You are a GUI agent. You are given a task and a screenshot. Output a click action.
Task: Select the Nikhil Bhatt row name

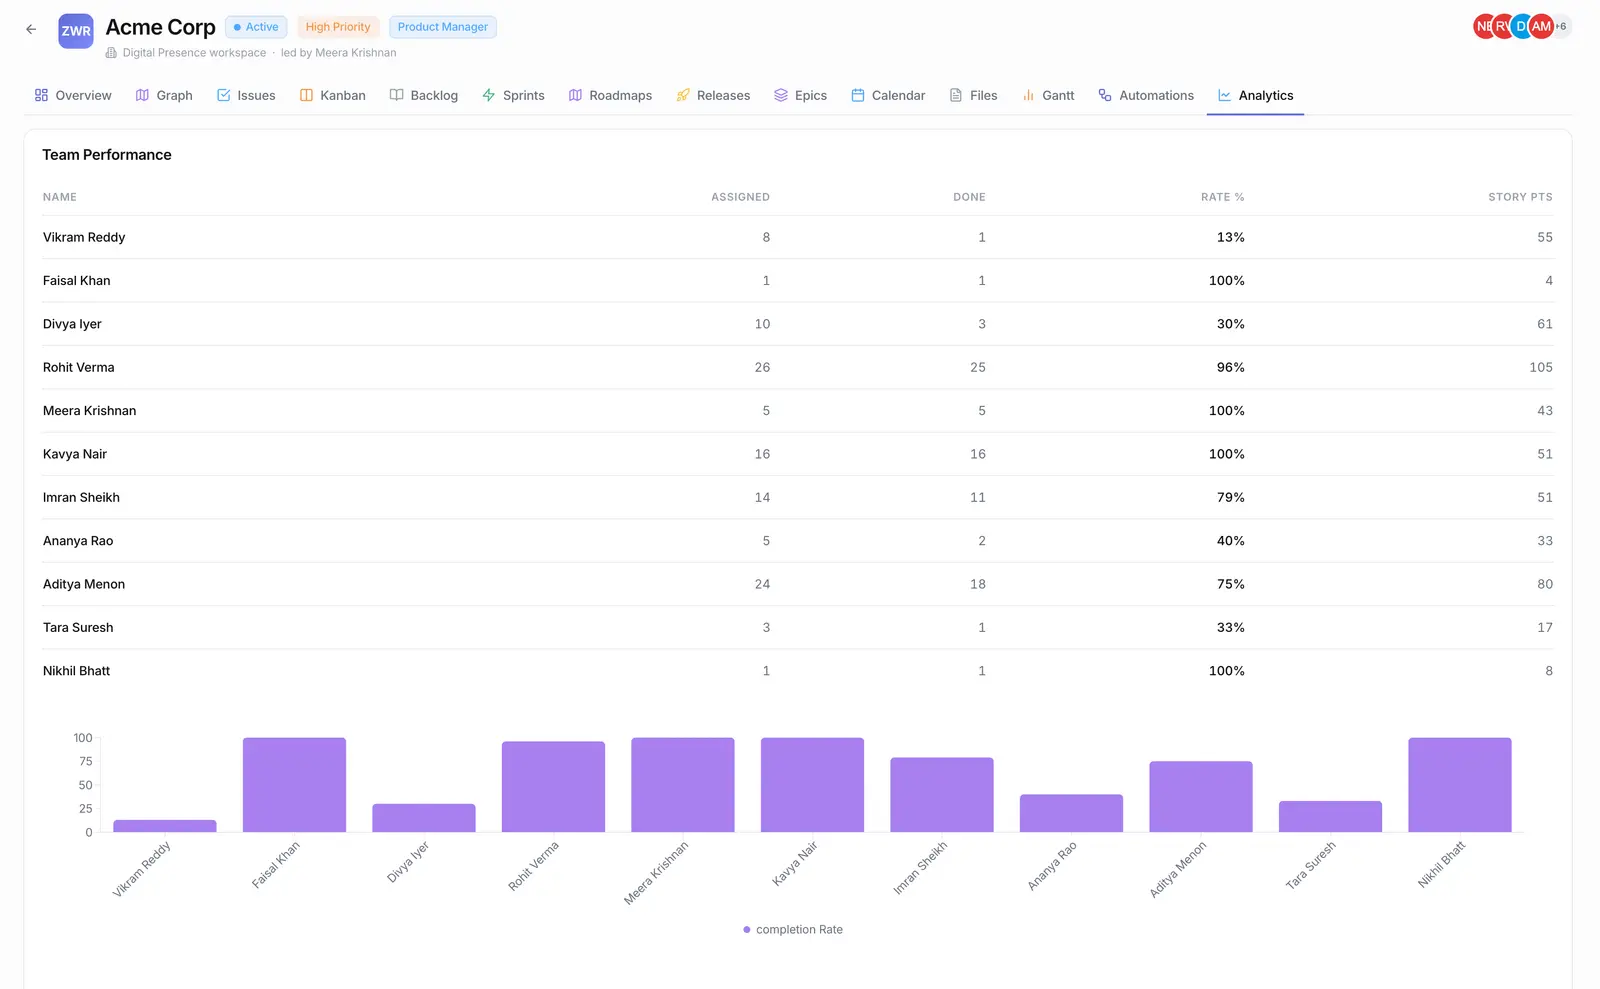tap(76, 671)
